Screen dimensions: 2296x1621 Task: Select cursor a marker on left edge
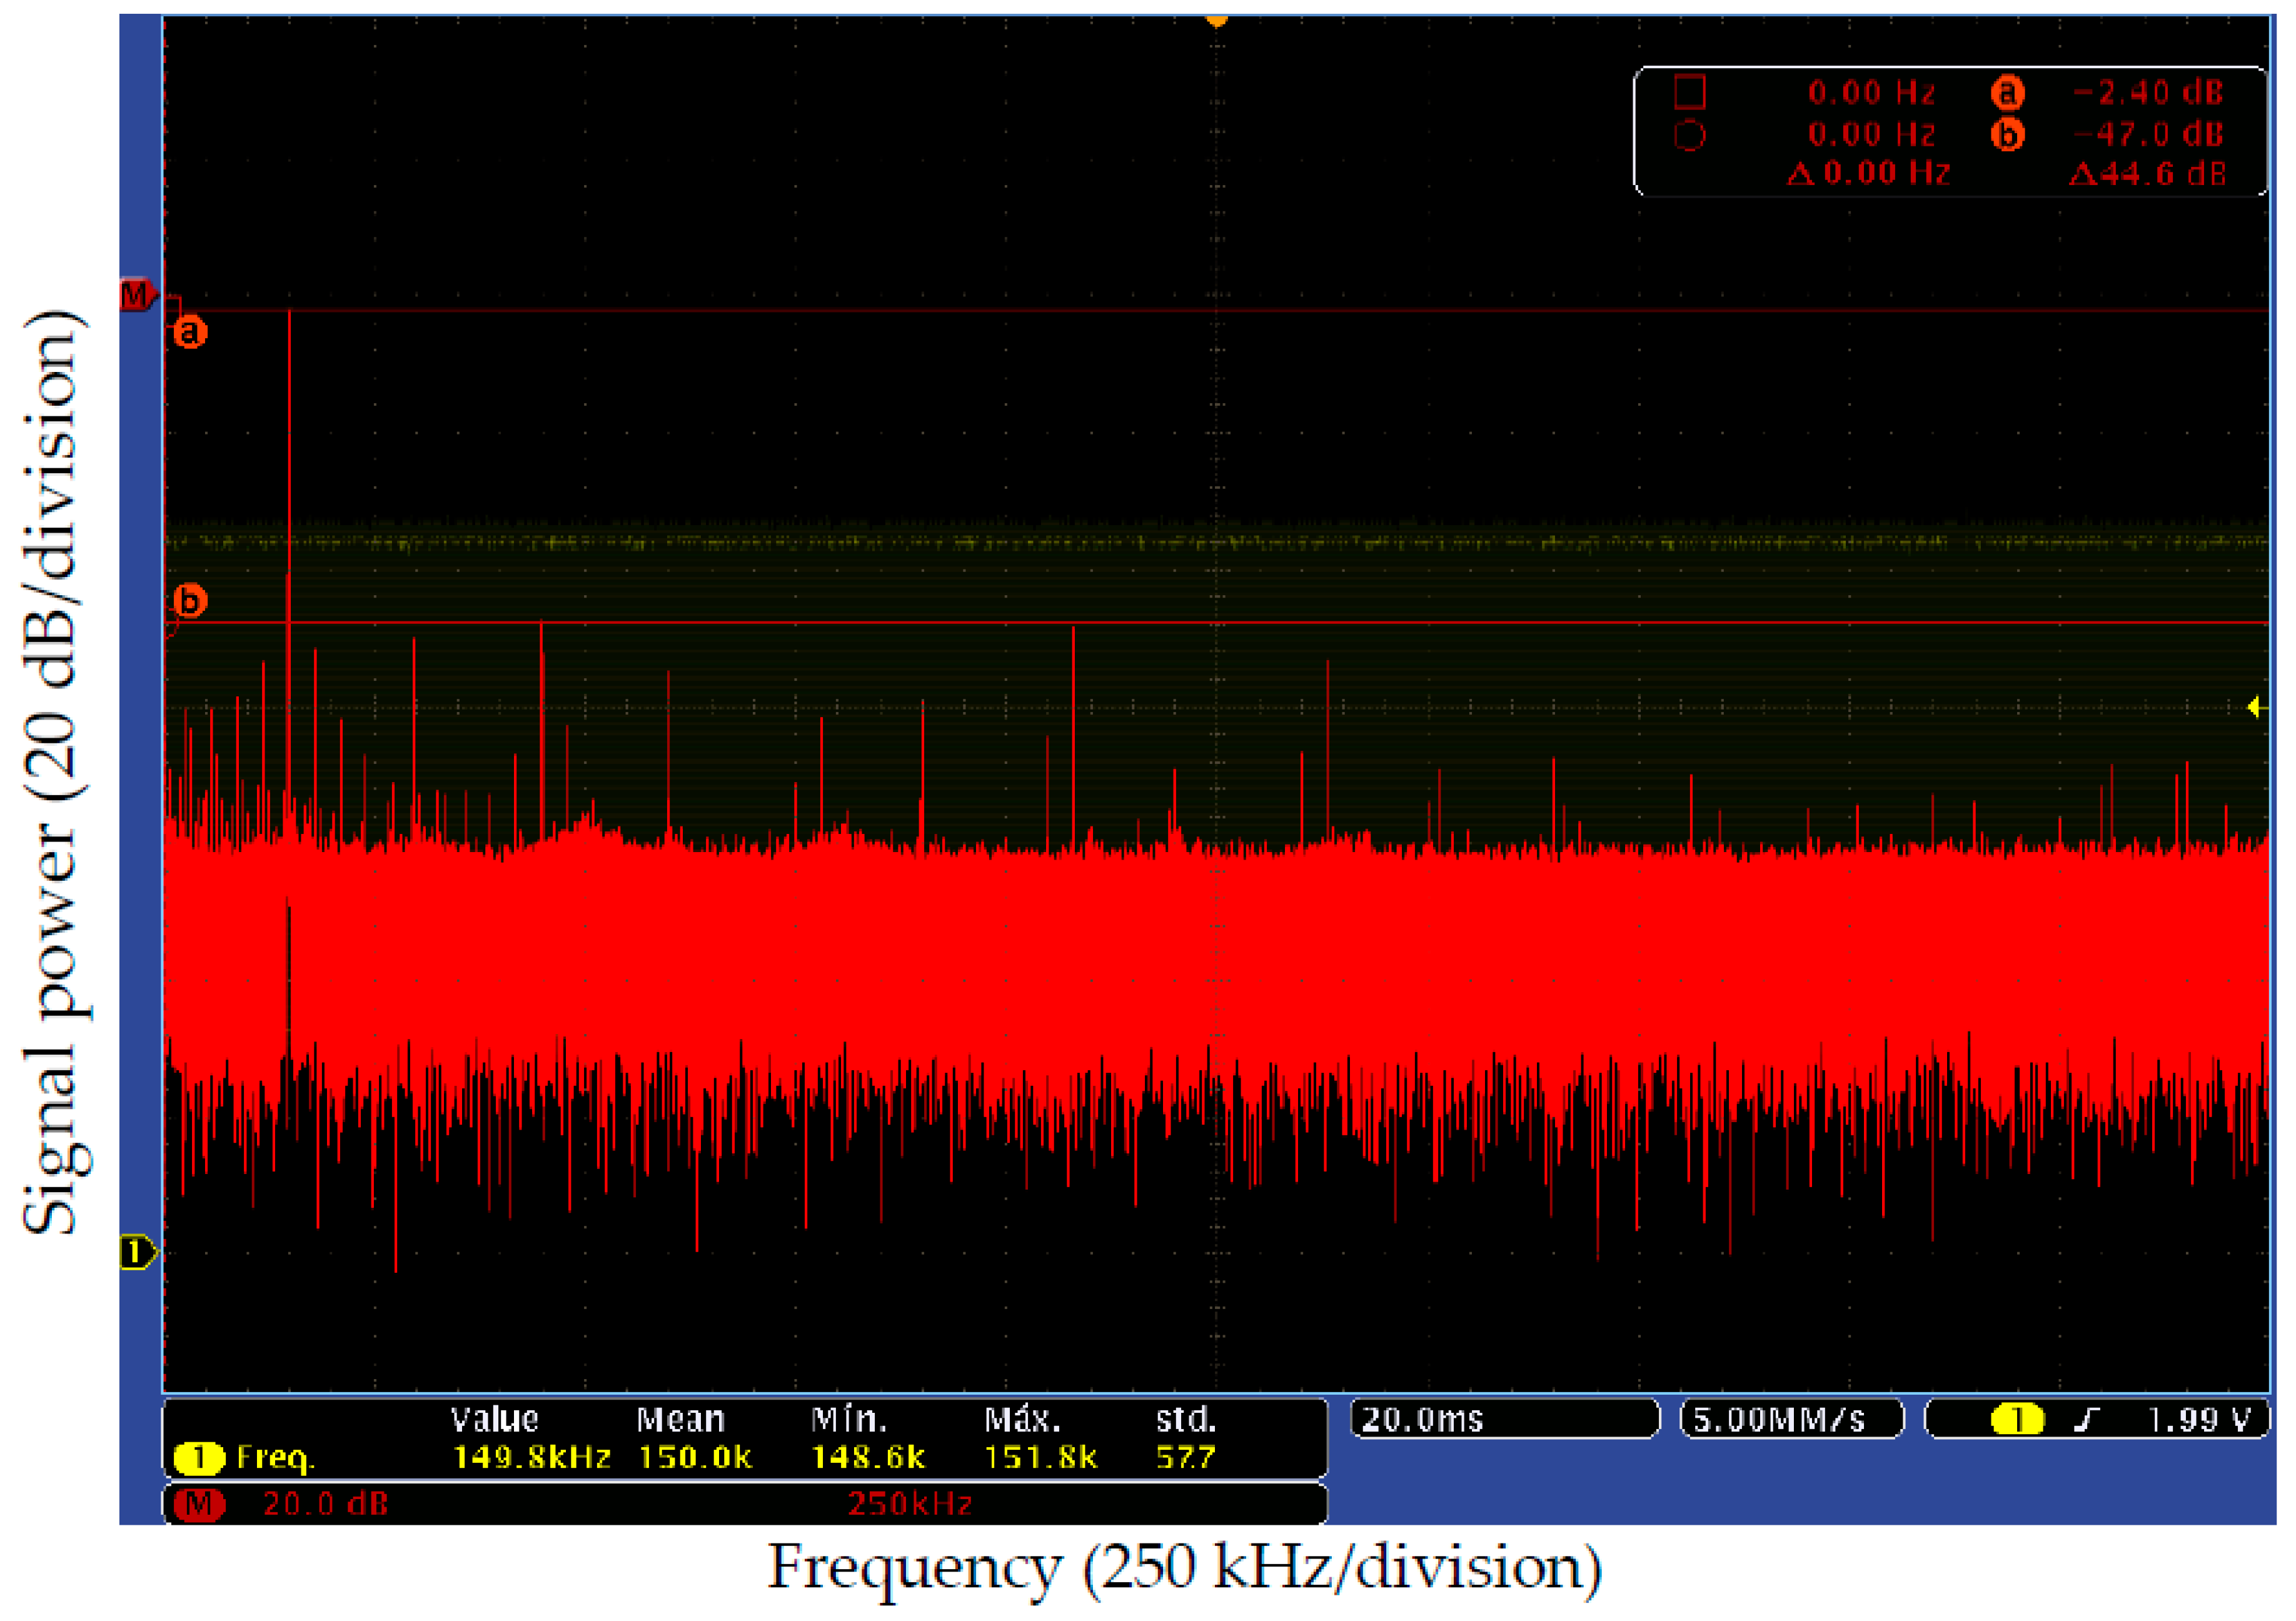190,331
